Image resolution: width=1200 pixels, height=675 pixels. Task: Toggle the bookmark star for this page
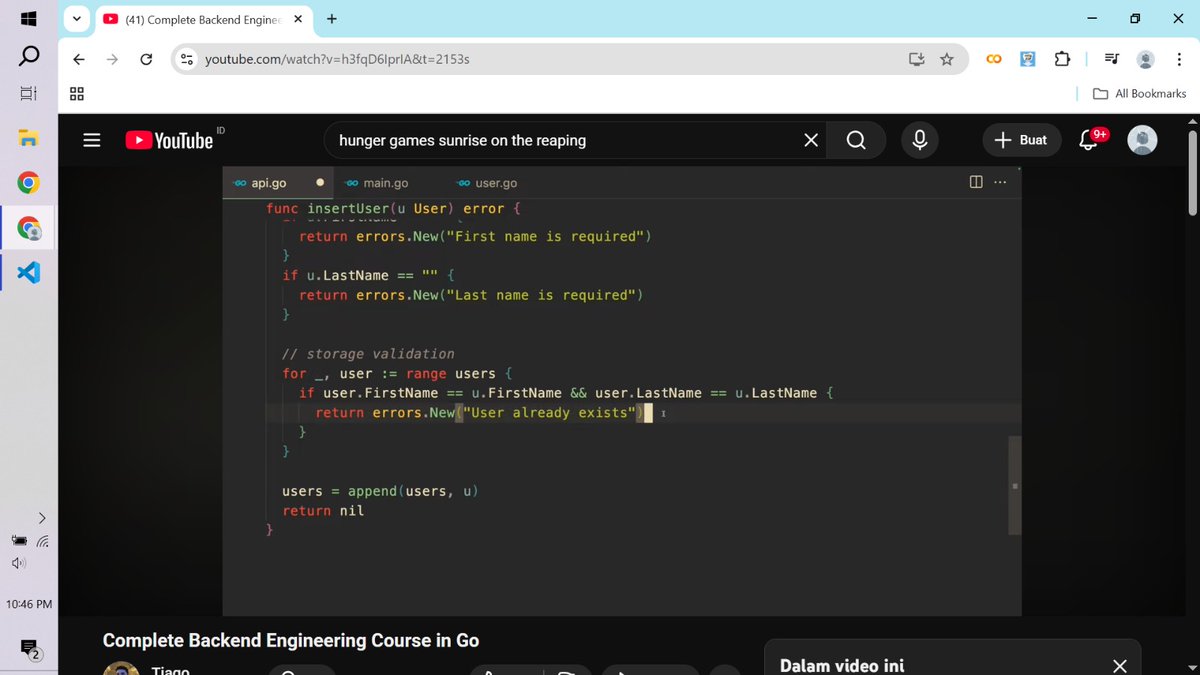pos(946,59)
